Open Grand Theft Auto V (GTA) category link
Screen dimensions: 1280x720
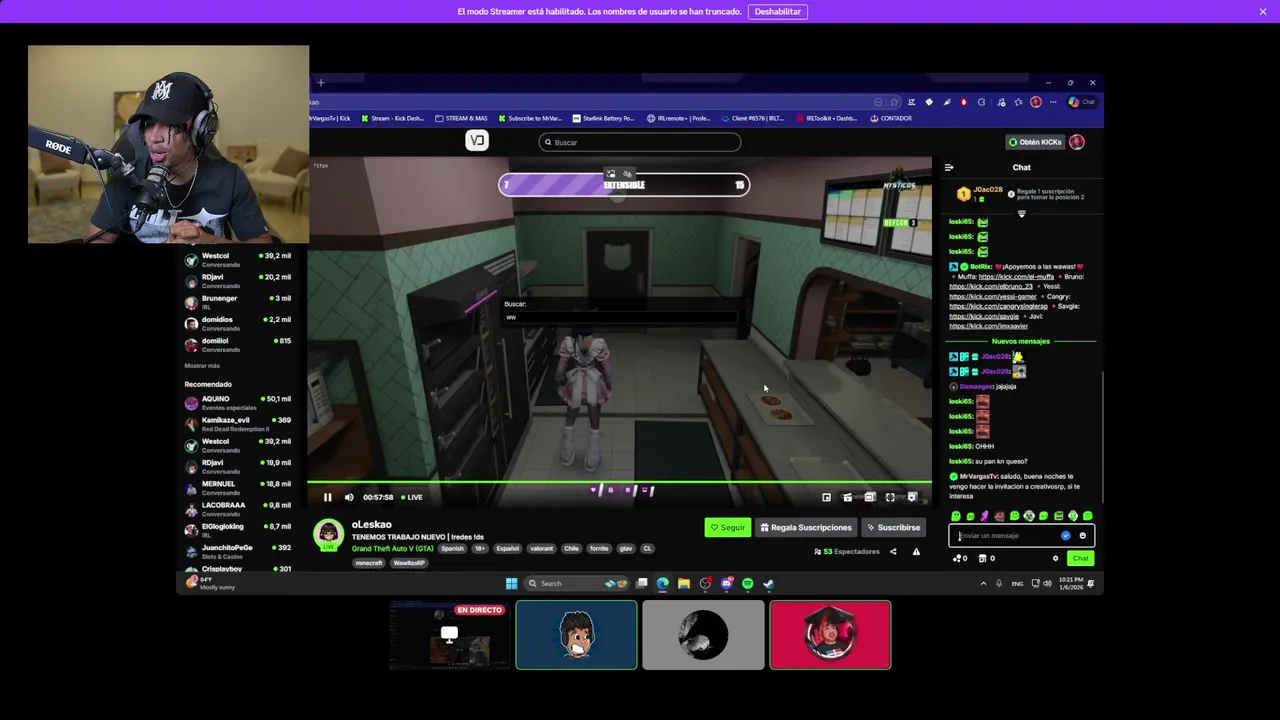tap(392, 548)
